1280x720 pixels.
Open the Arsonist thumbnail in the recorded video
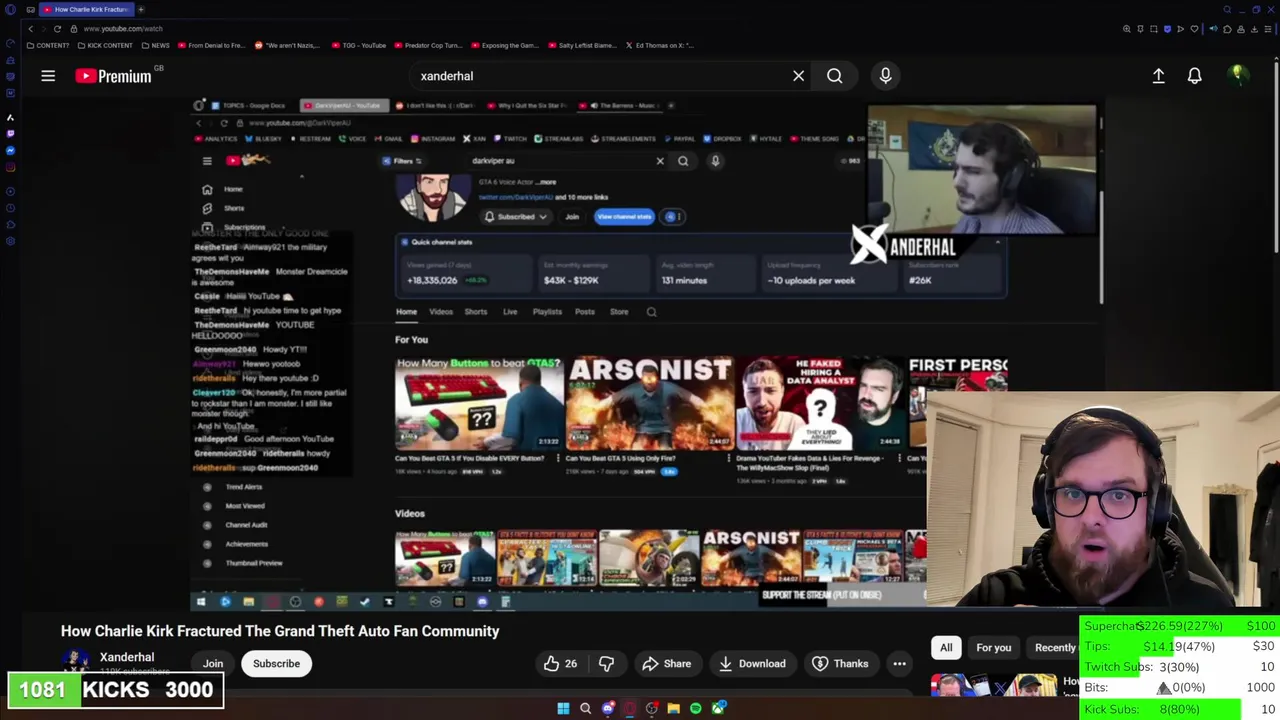point(649,402)
